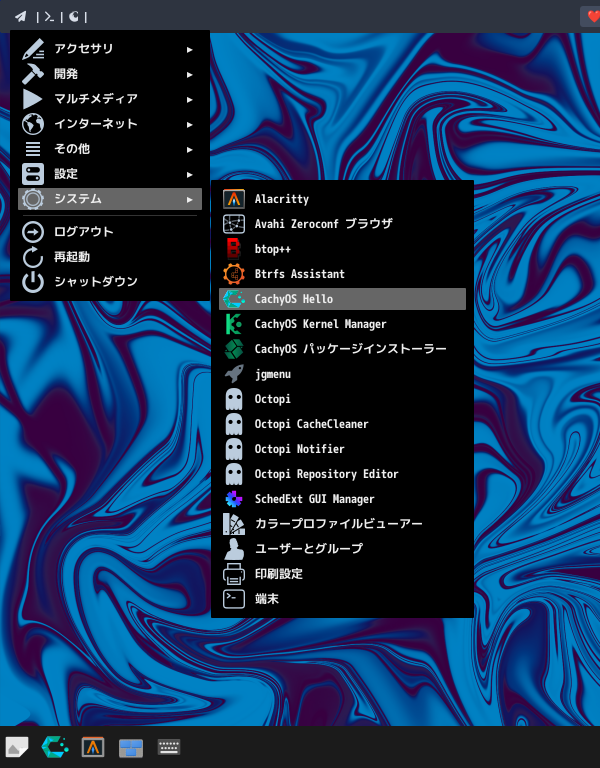600x768 pixels.
Task: Click the Alacritty icon in bottom taskbar
Action: 93,747
